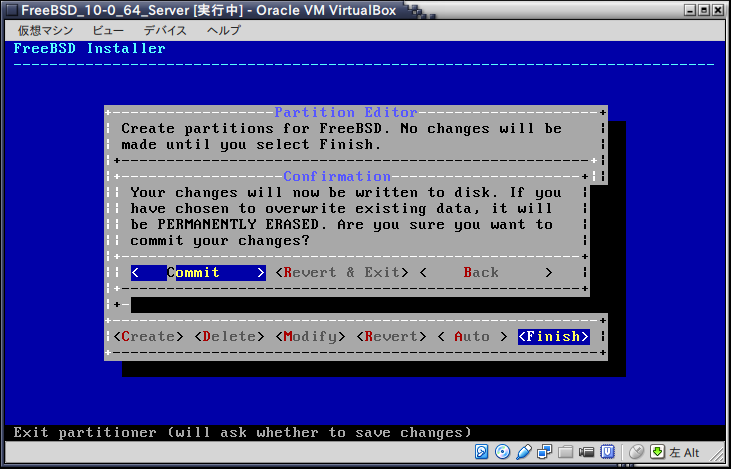Choose Revert & Exit in confirmation dialog
The width and height of the screenshot is (731, 469).
[x=341, y=272]
